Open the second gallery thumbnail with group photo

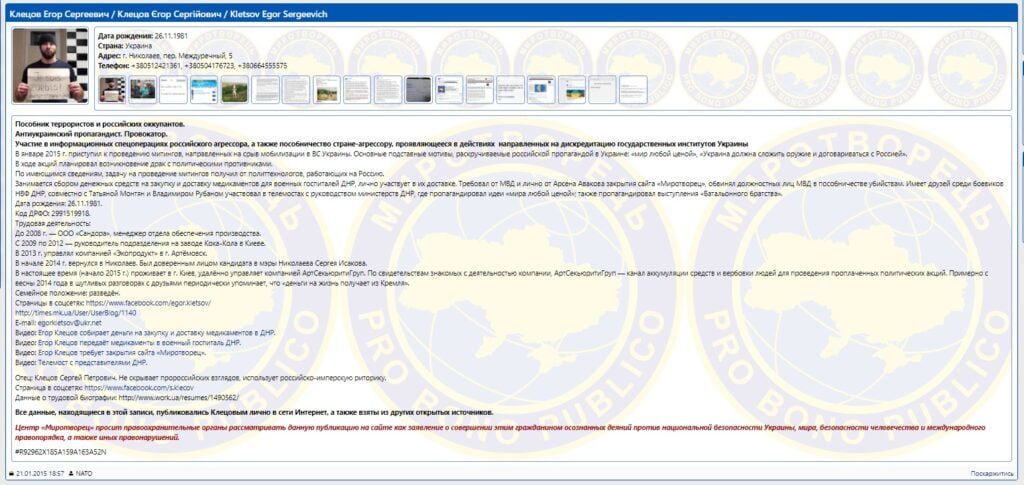[x=143, y=89]
